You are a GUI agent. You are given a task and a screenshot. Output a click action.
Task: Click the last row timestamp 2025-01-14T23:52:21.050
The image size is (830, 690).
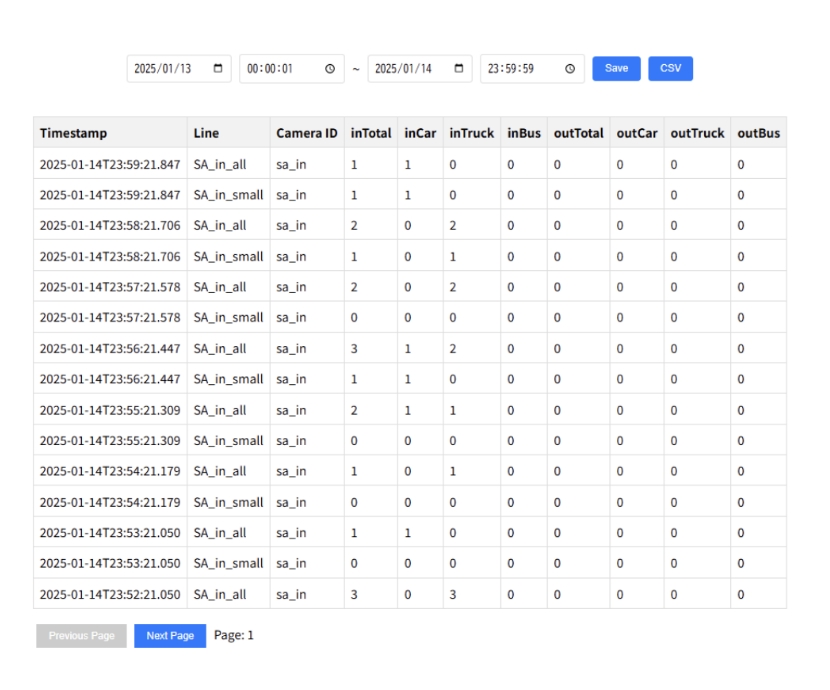pos(110,594)
